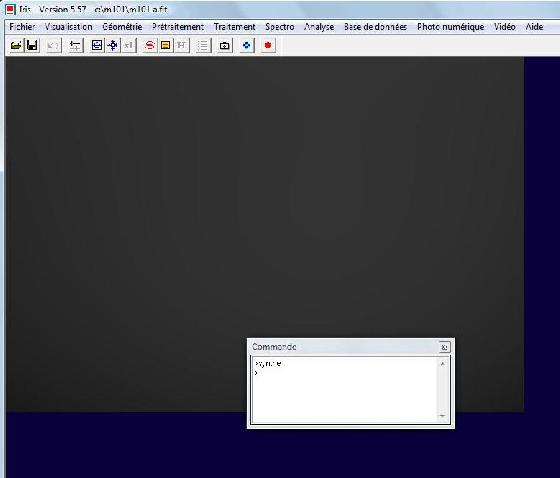Click the x1 zoom reset icon
The height and width of the screenshot is (478, 560).
pos(129,45)
